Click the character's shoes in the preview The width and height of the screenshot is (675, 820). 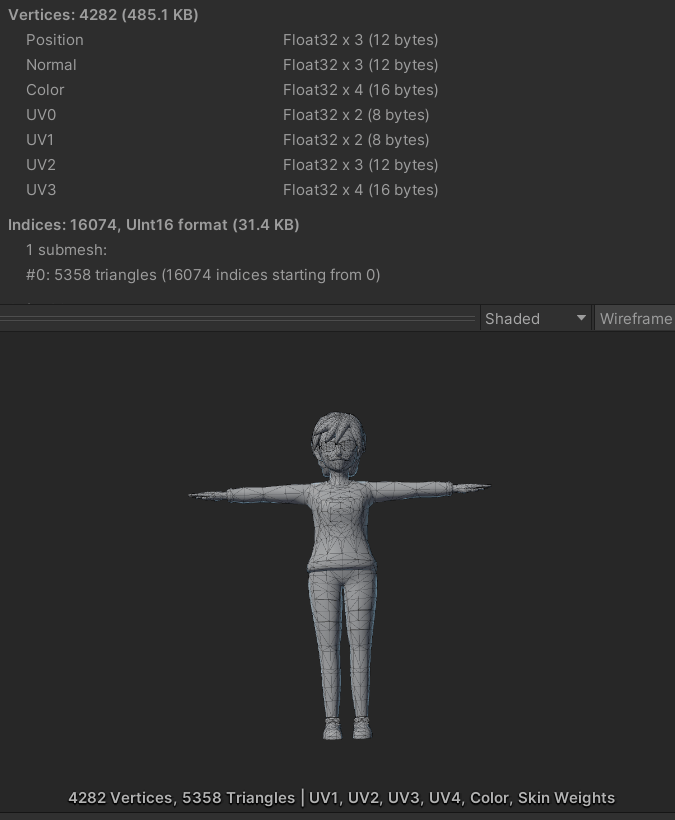346,728
